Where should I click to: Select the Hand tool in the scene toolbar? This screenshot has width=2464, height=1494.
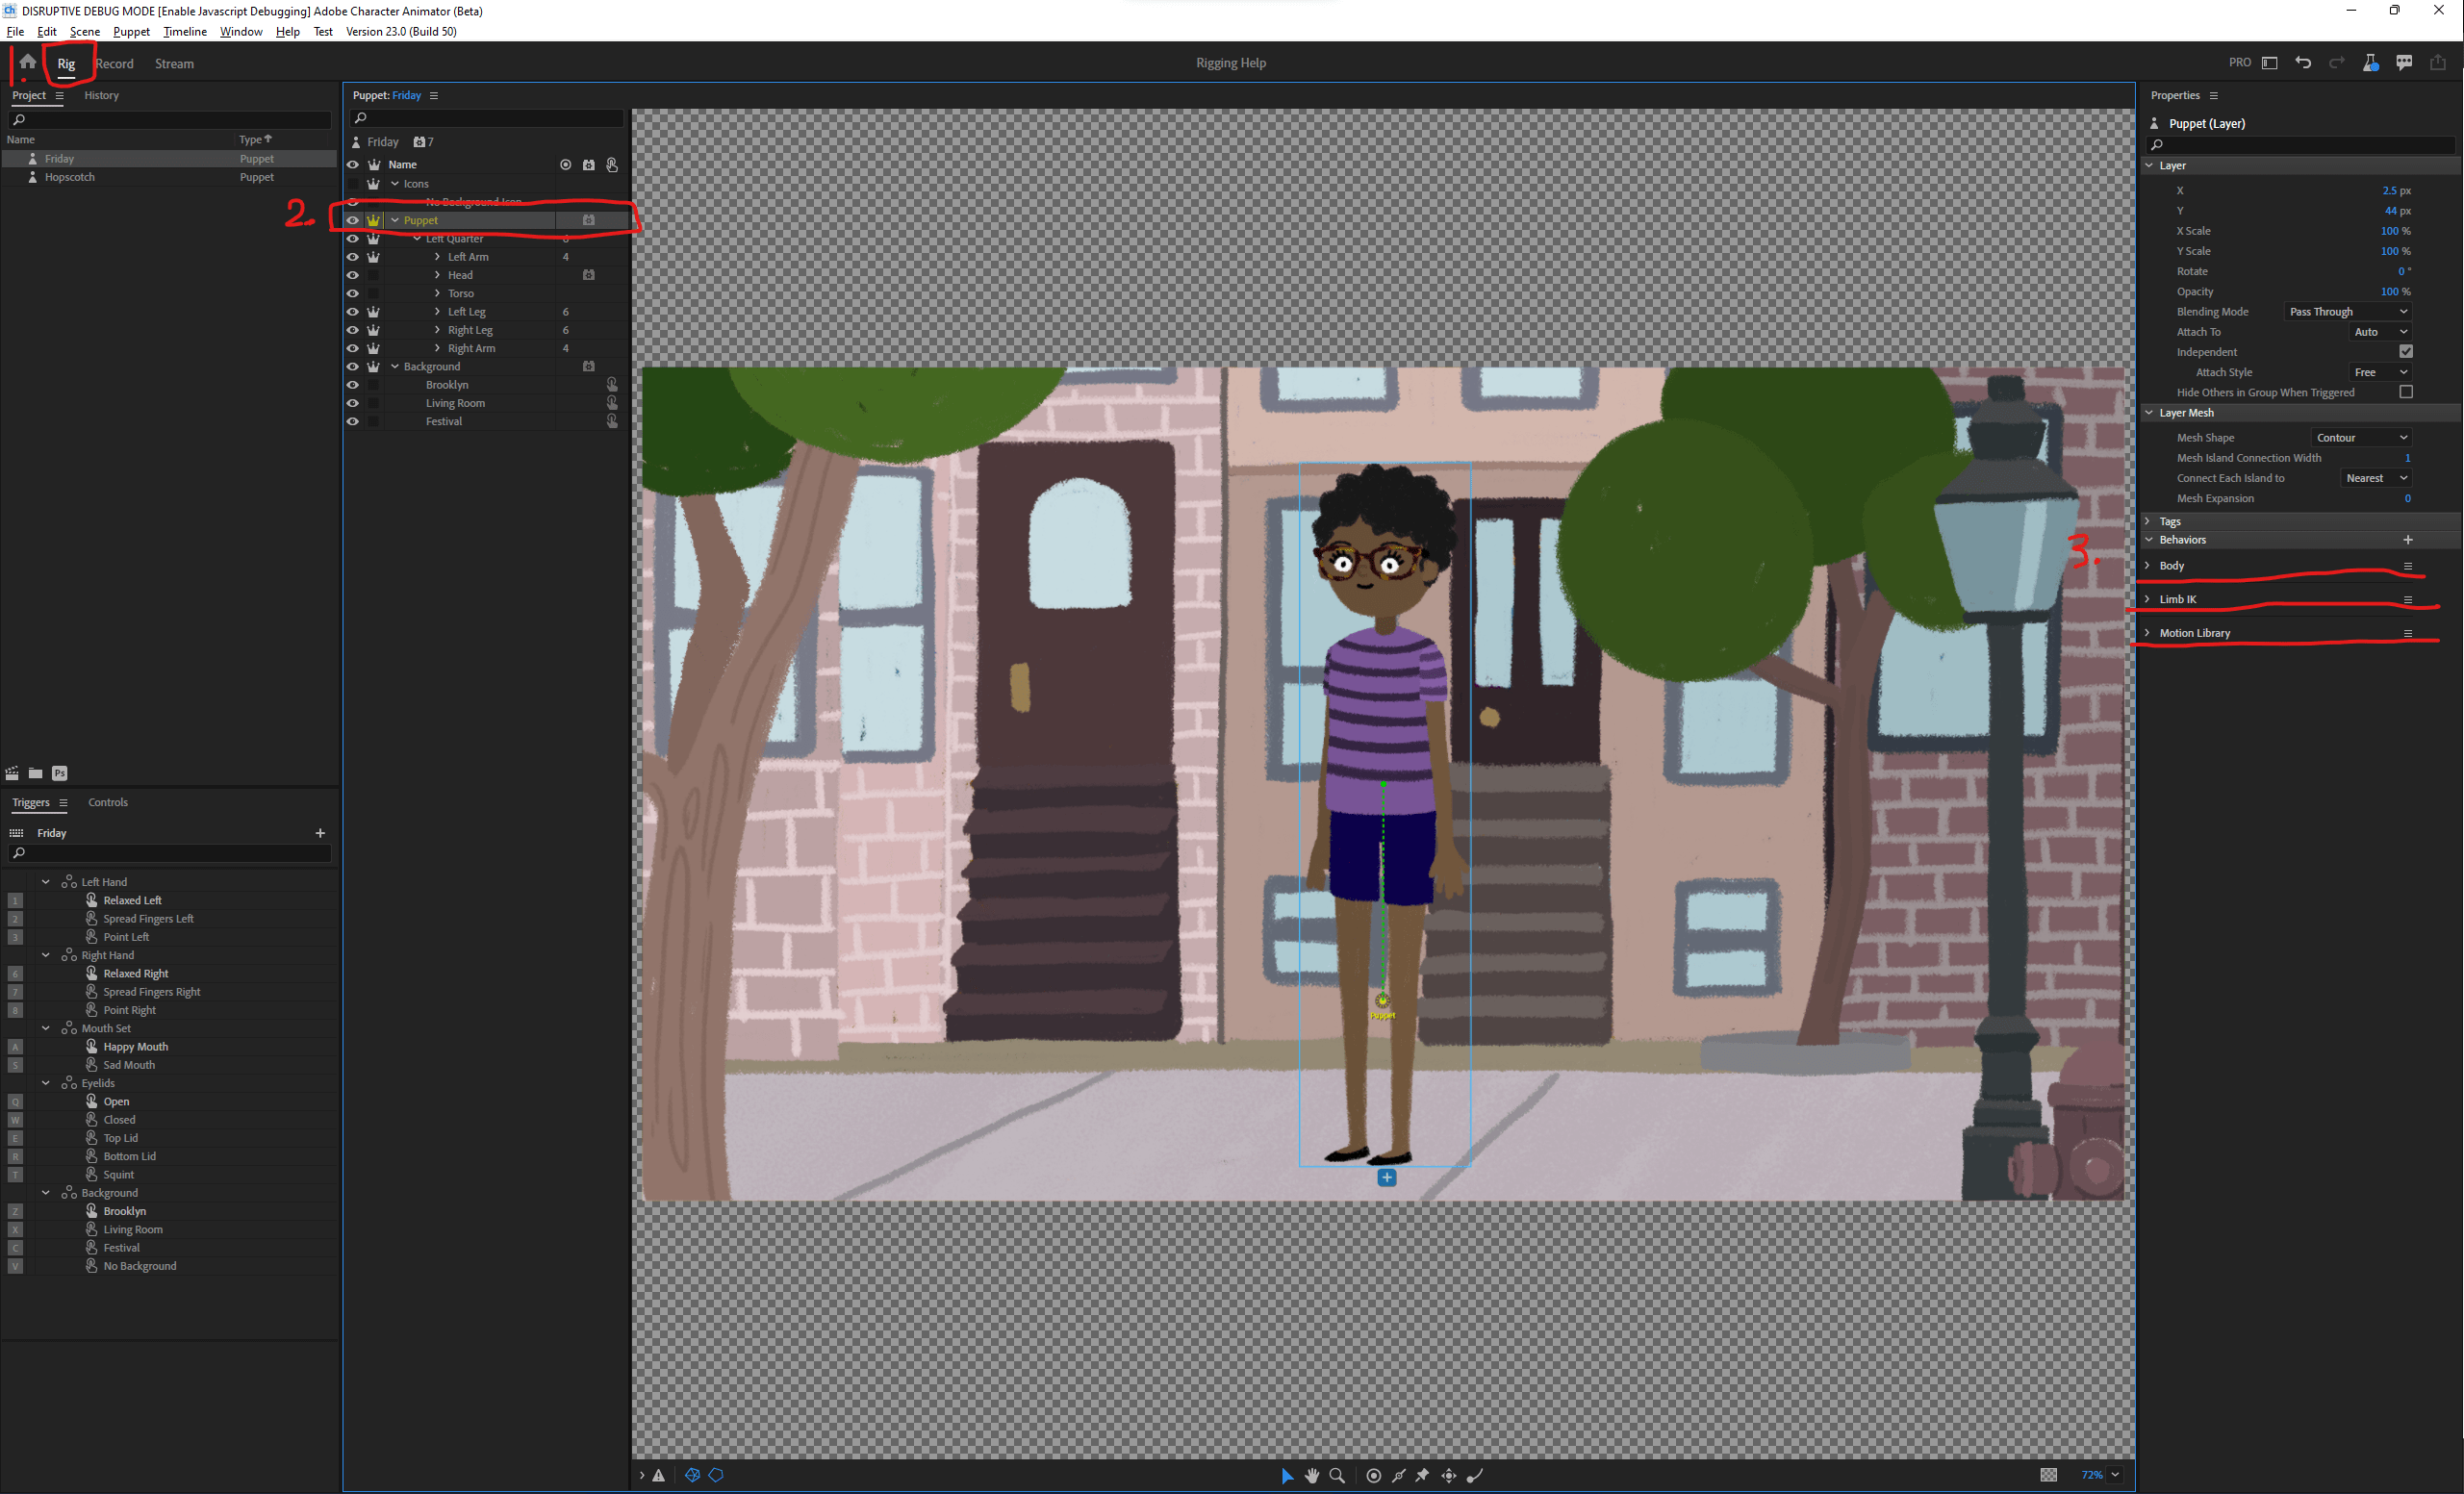click(1312, 1476)
